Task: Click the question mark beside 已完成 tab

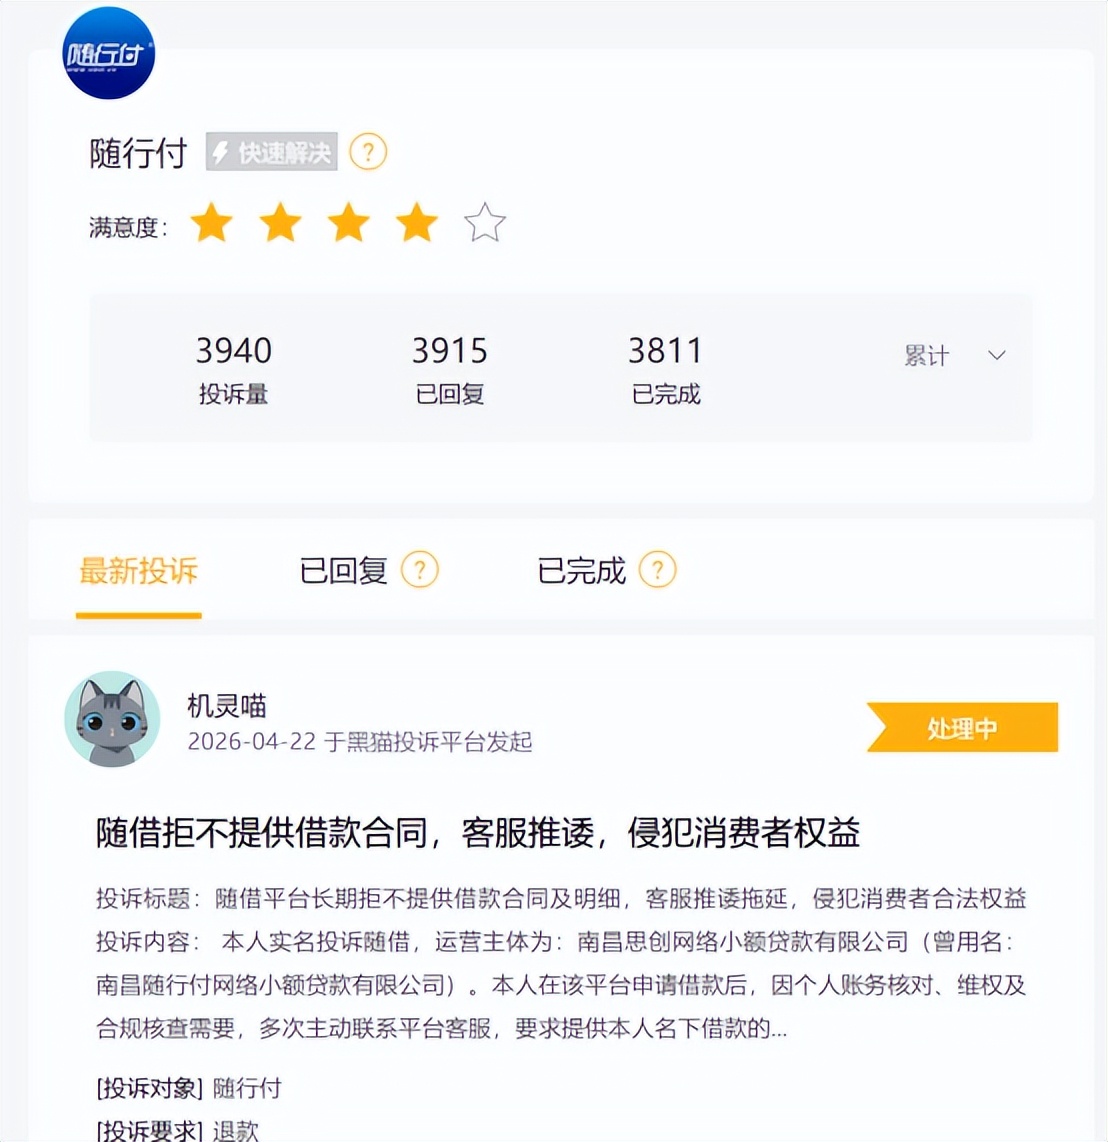Action: (x=658, y=570)
